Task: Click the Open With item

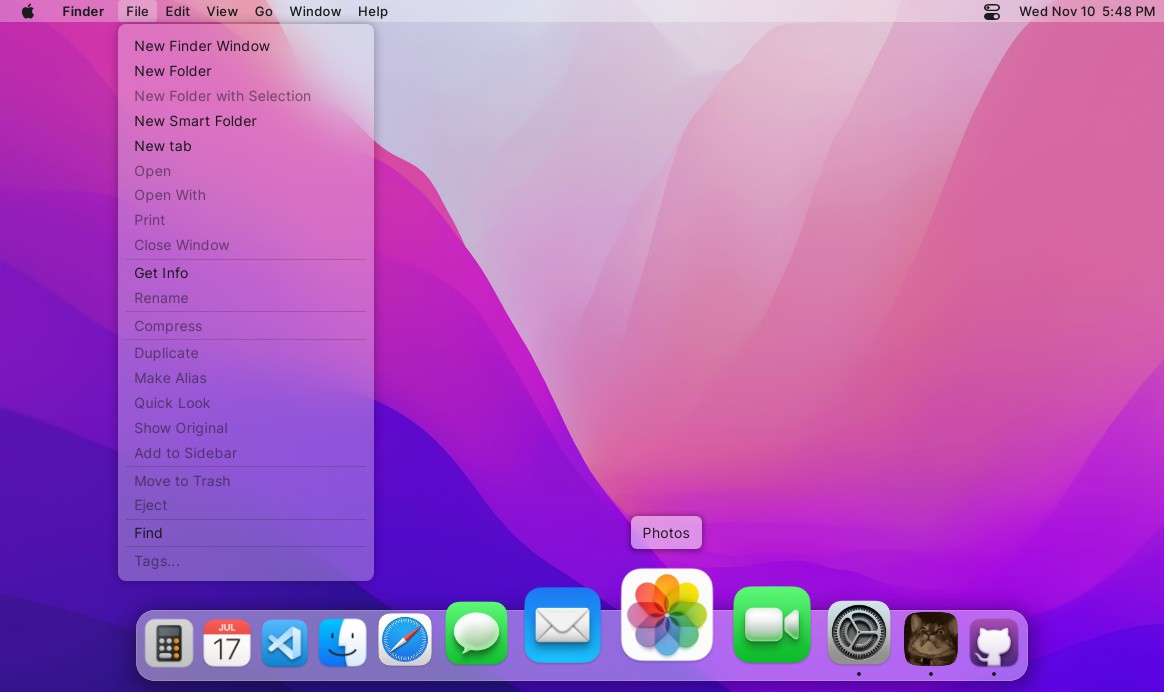Action: pyautogui.click(x=246, y=195)
